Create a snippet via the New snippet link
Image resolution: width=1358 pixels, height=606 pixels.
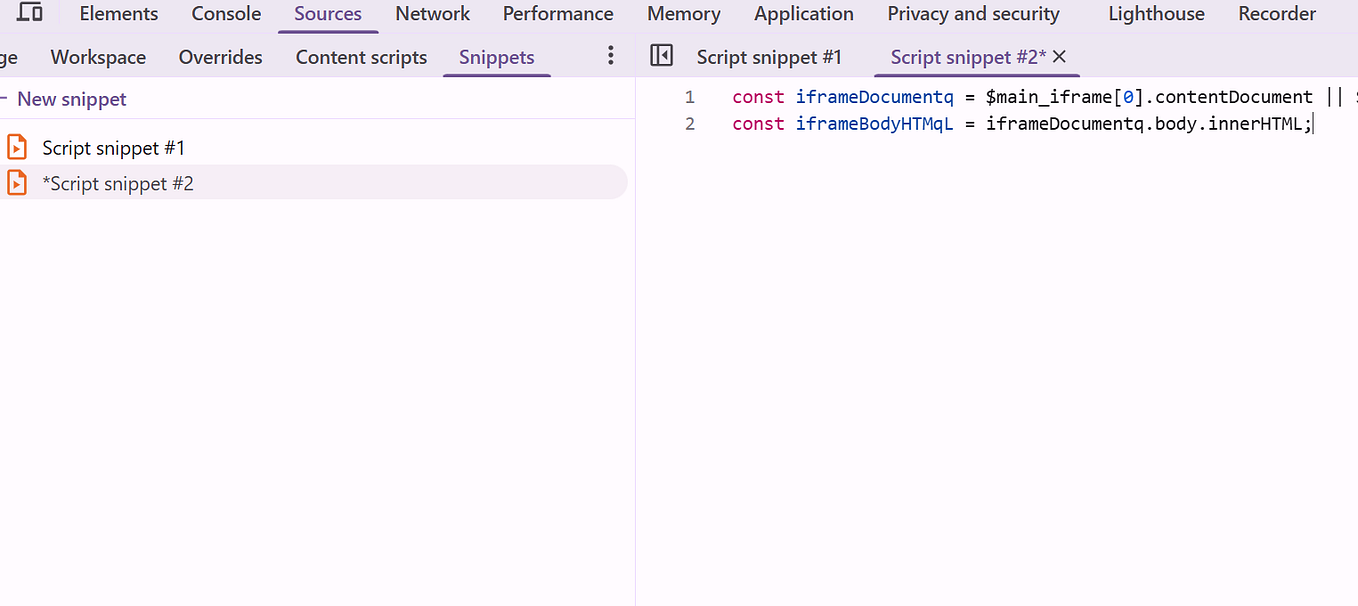[x=72, y=98]
